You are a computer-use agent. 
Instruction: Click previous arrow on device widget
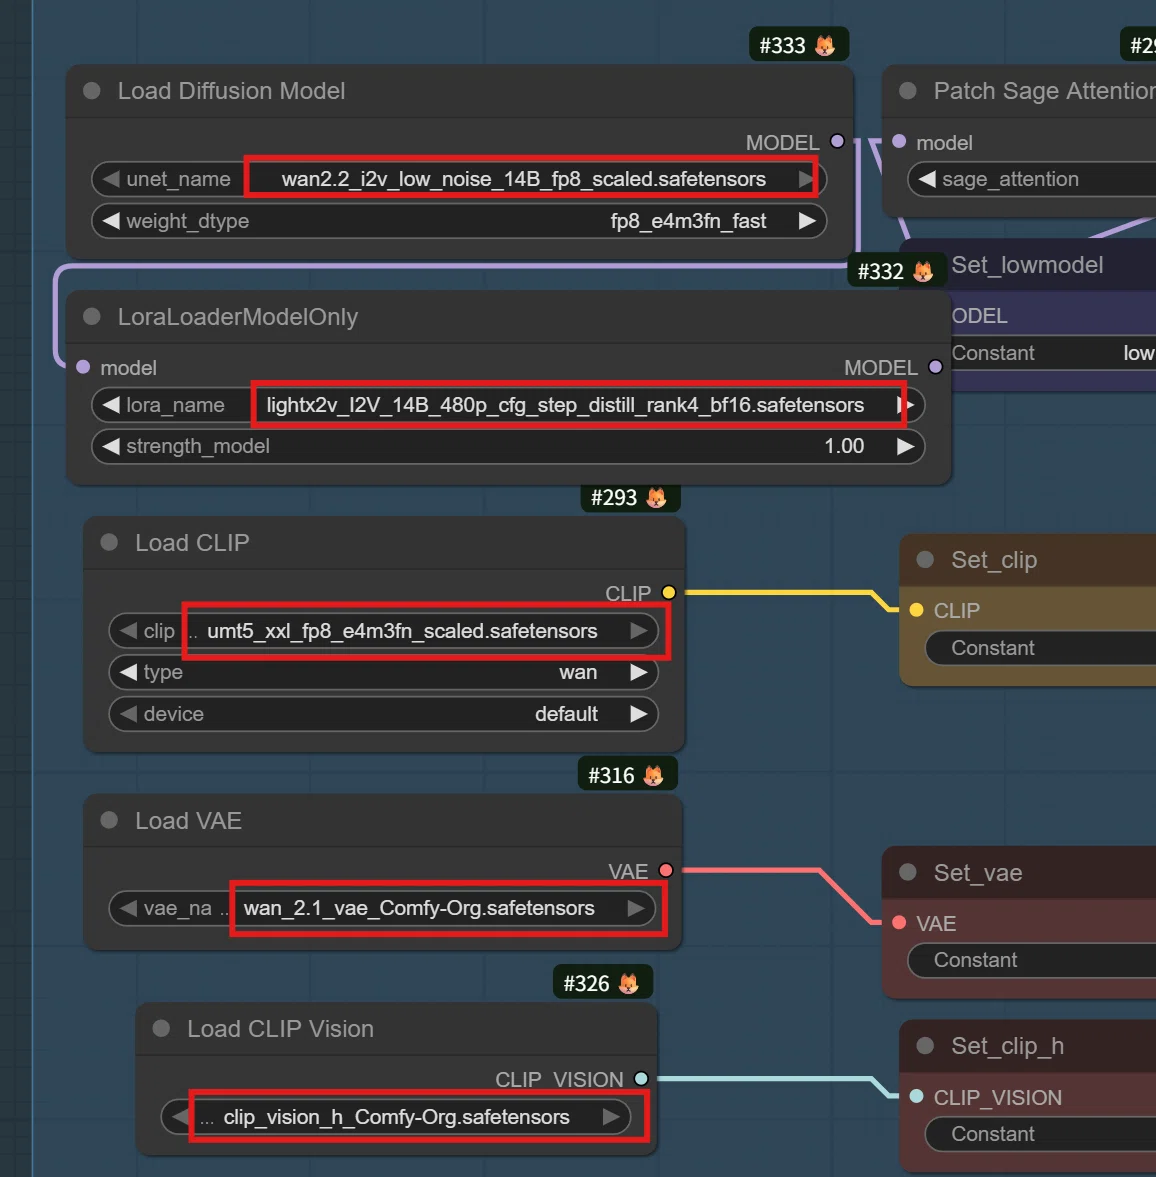(x=128, y=714)
